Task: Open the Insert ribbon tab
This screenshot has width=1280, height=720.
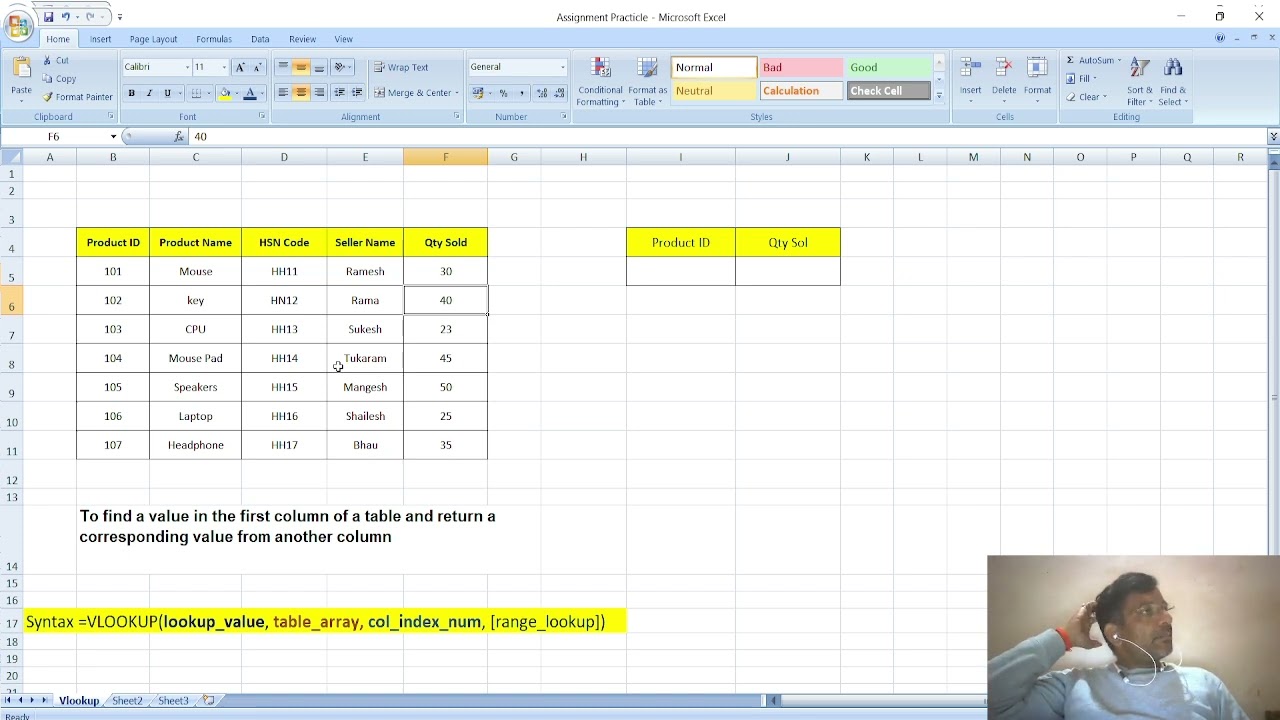Action: 101,39
